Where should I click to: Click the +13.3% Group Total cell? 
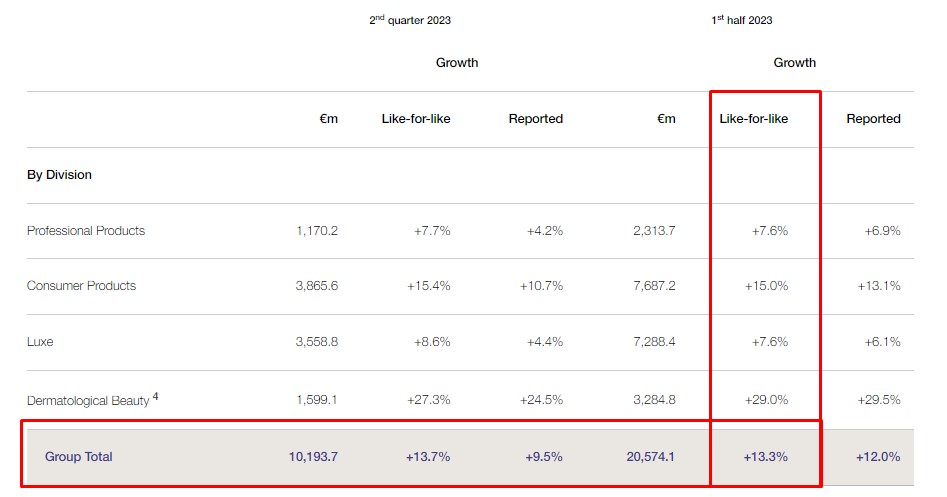tap(766, 457)
